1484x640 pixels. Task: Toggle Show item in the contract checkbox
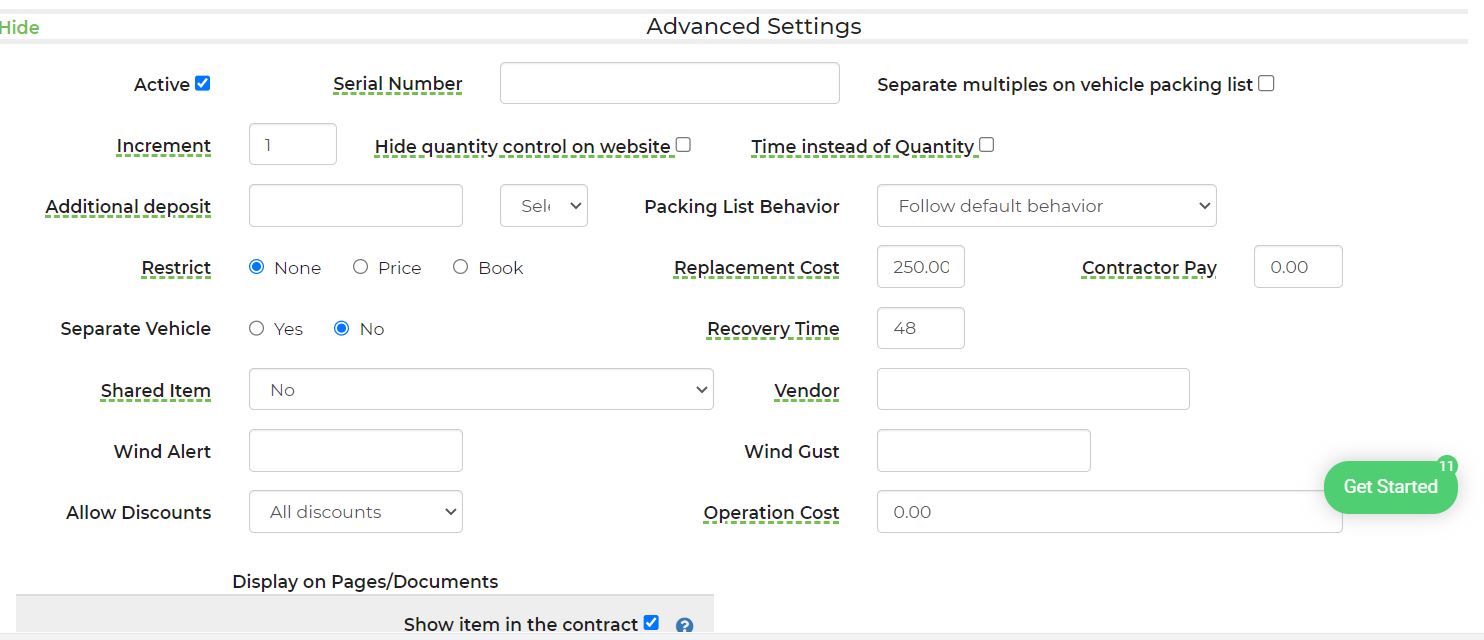[651, 623]
